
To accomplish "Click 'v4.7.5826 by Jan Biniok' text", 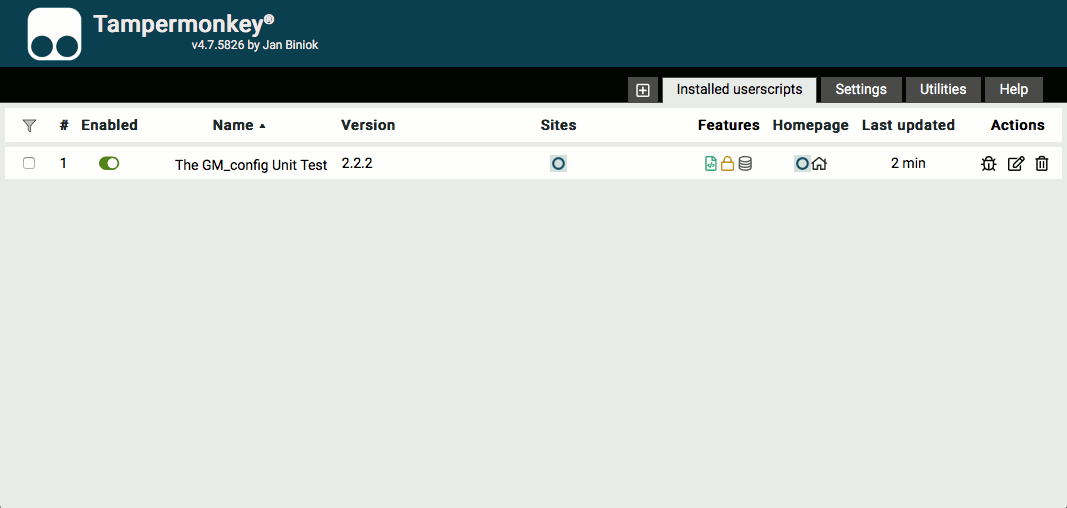I will pos(255,46).
